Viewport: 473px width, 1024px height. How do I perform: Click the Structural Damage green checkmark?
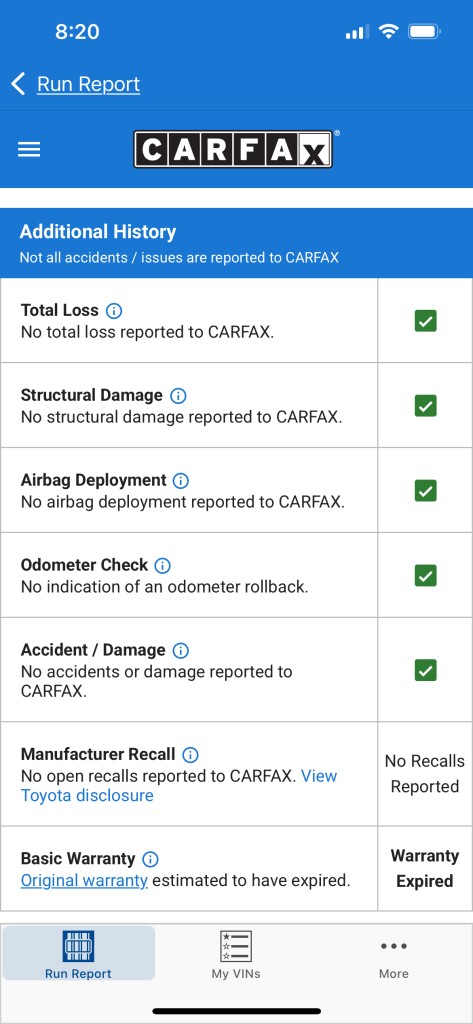tap(425, 406)
